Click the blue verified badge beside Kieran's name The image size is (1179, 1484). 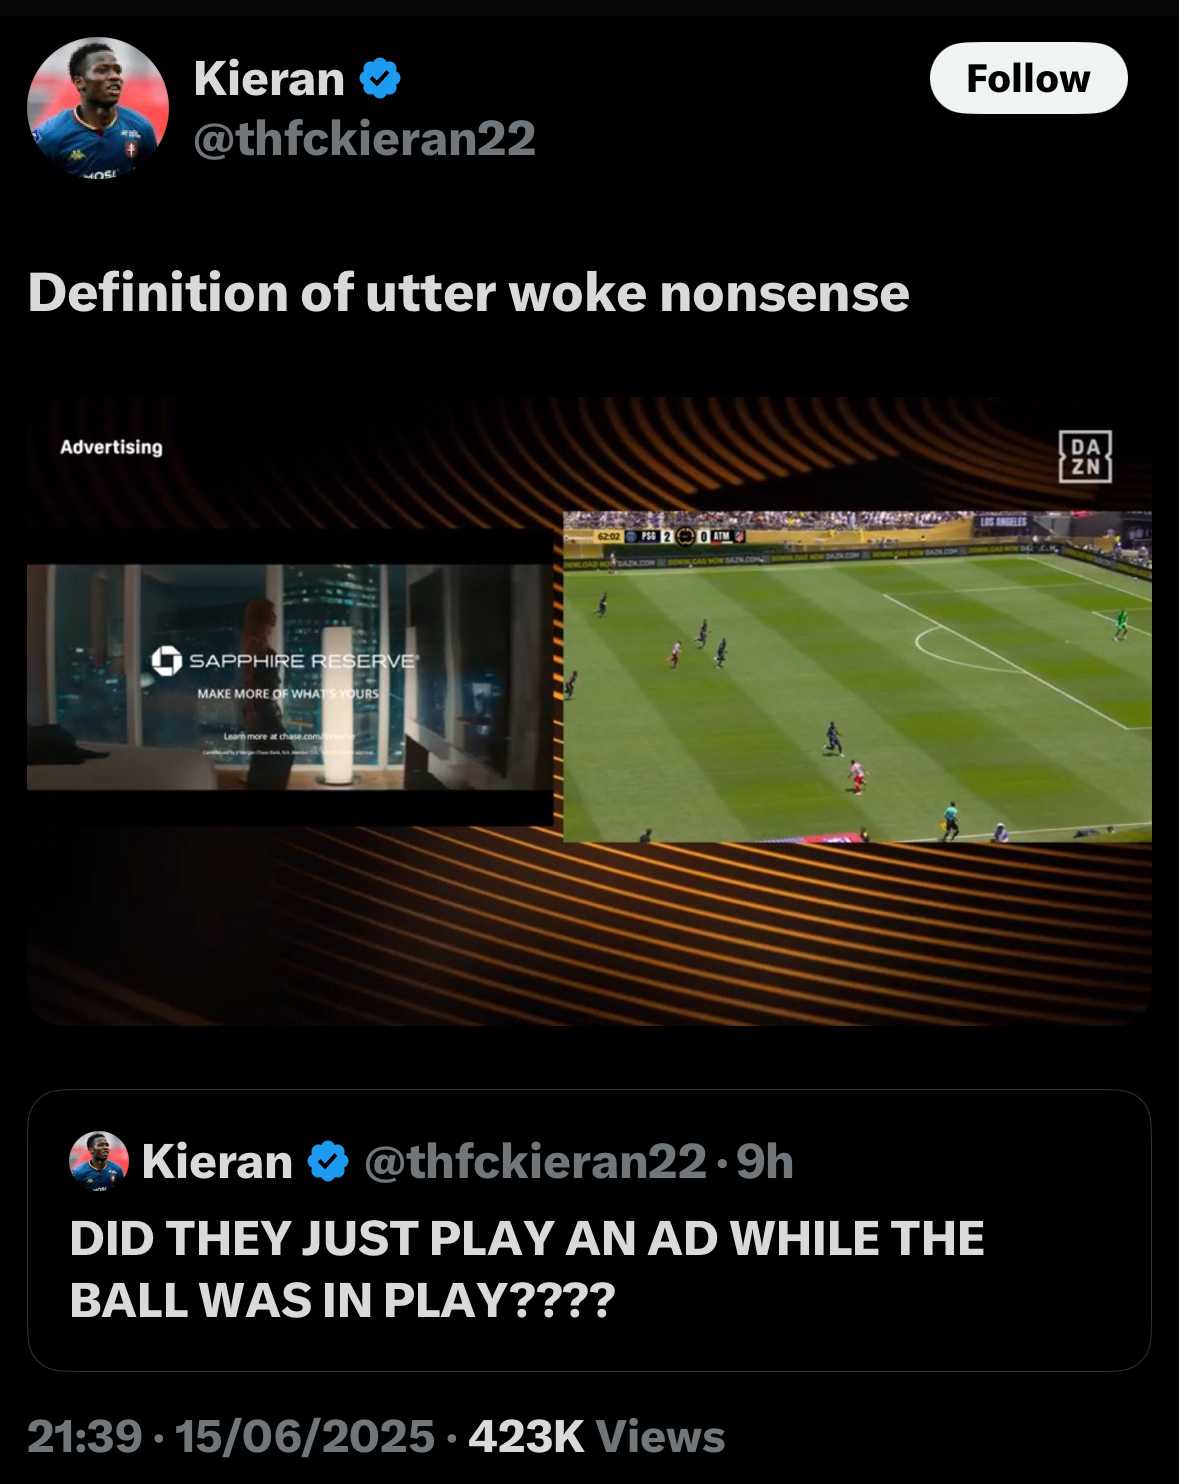point(380,78)
